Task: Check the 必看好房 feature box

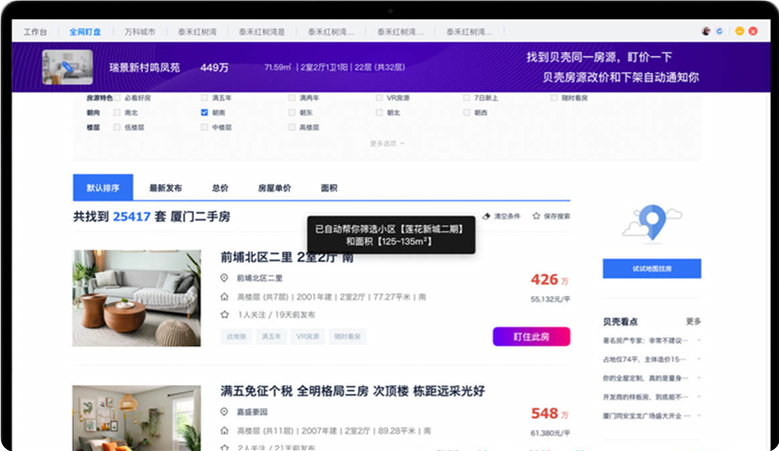Action: coord(117,98)
